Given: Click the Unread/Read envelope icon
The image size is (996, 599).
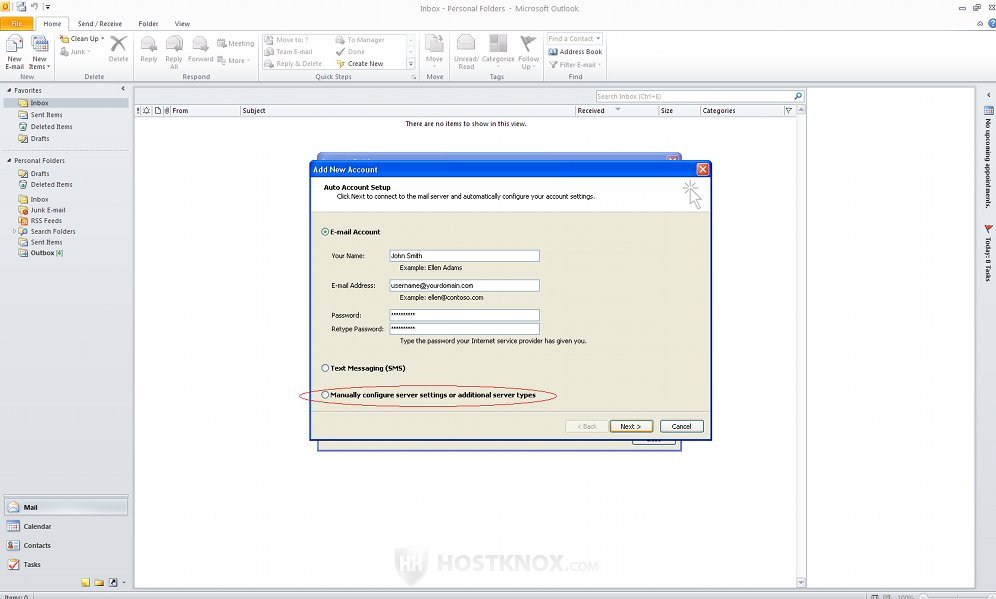Looking at the screenshot, I should [466, 43].
